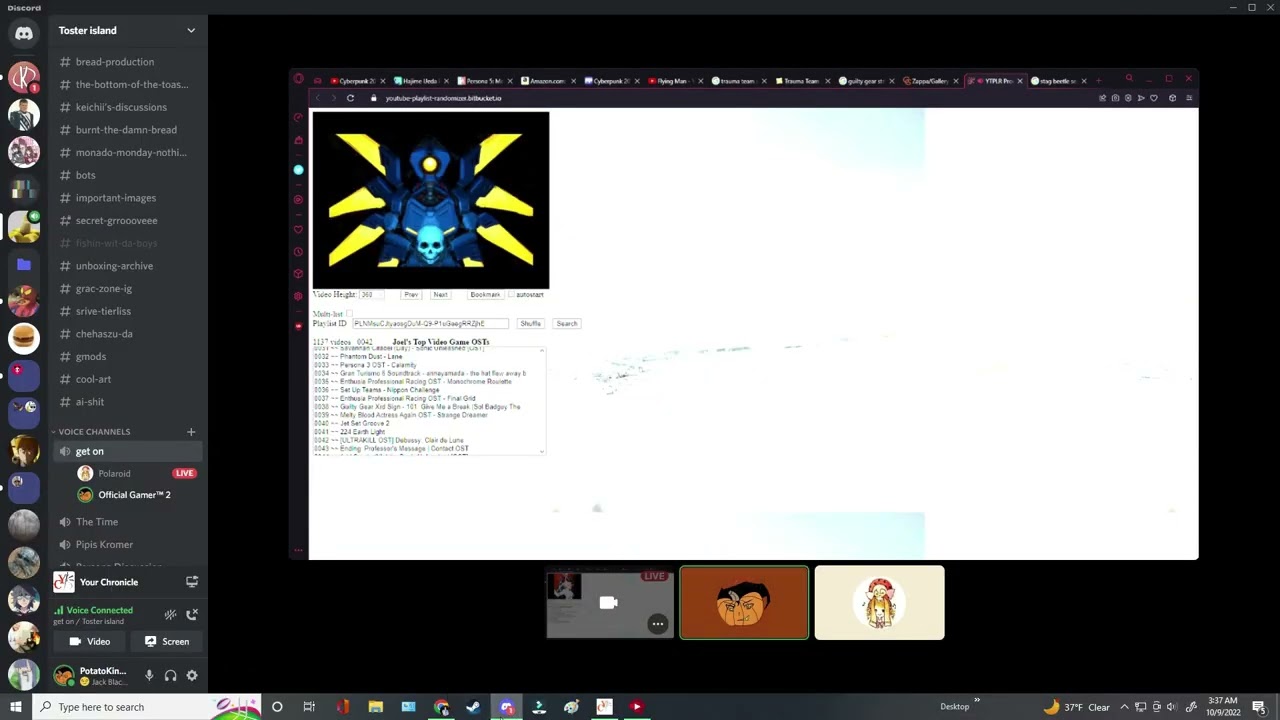
Task: Start camera with Video button
Action: [x=90, y=642]
